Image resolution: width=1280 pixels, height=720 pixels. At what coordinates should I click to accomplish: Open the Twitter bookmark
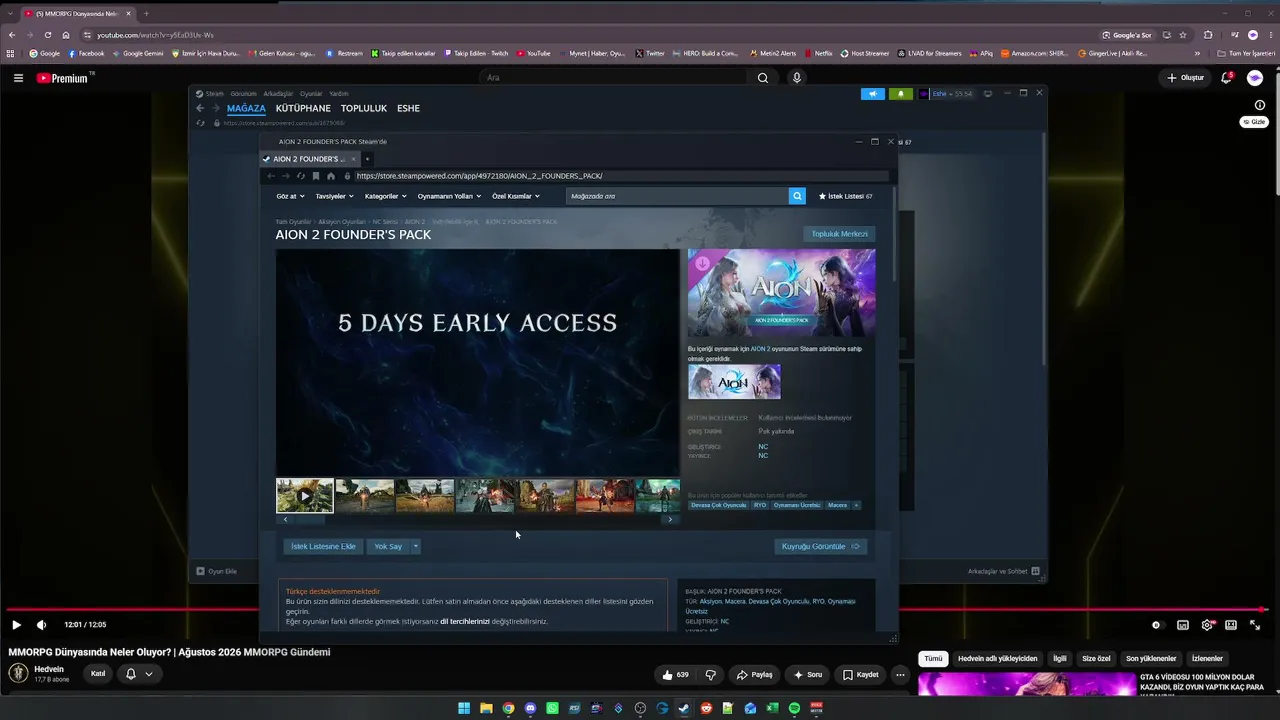(649, 53)
